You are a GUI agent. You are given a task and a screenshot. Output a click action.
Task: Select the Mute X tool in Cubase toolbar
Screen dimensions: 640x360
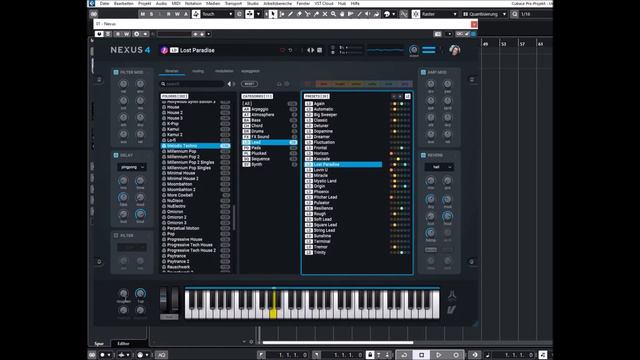324,14
